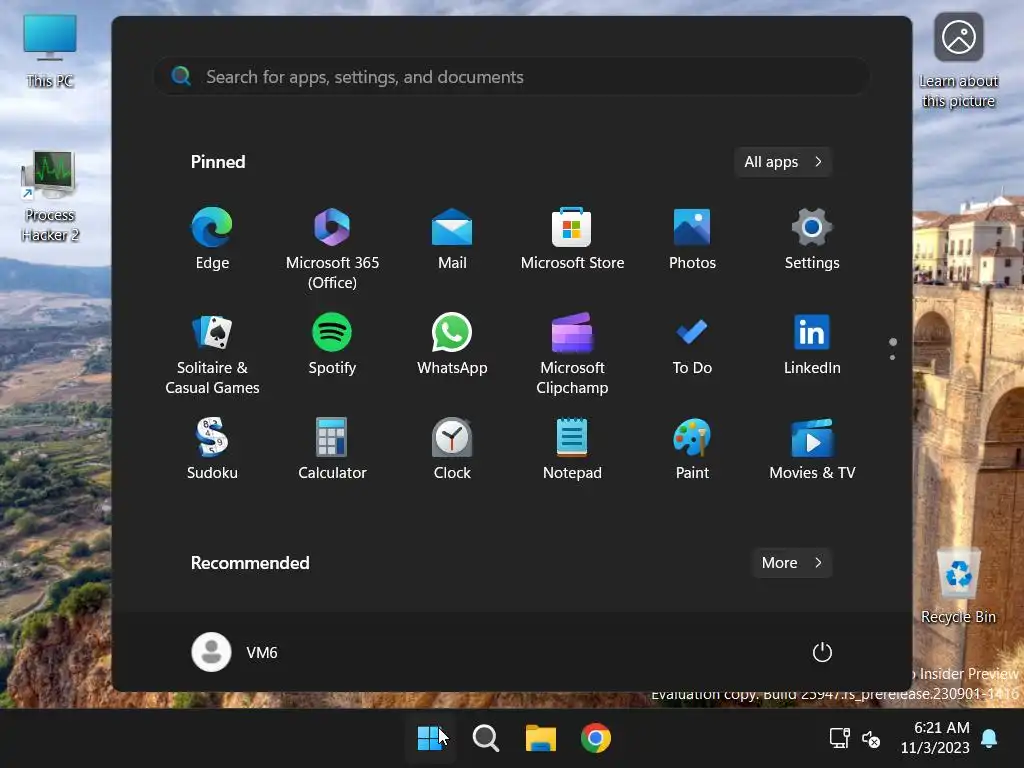
Task: Launch WhatsApp
Action: [x=452, y=345]
